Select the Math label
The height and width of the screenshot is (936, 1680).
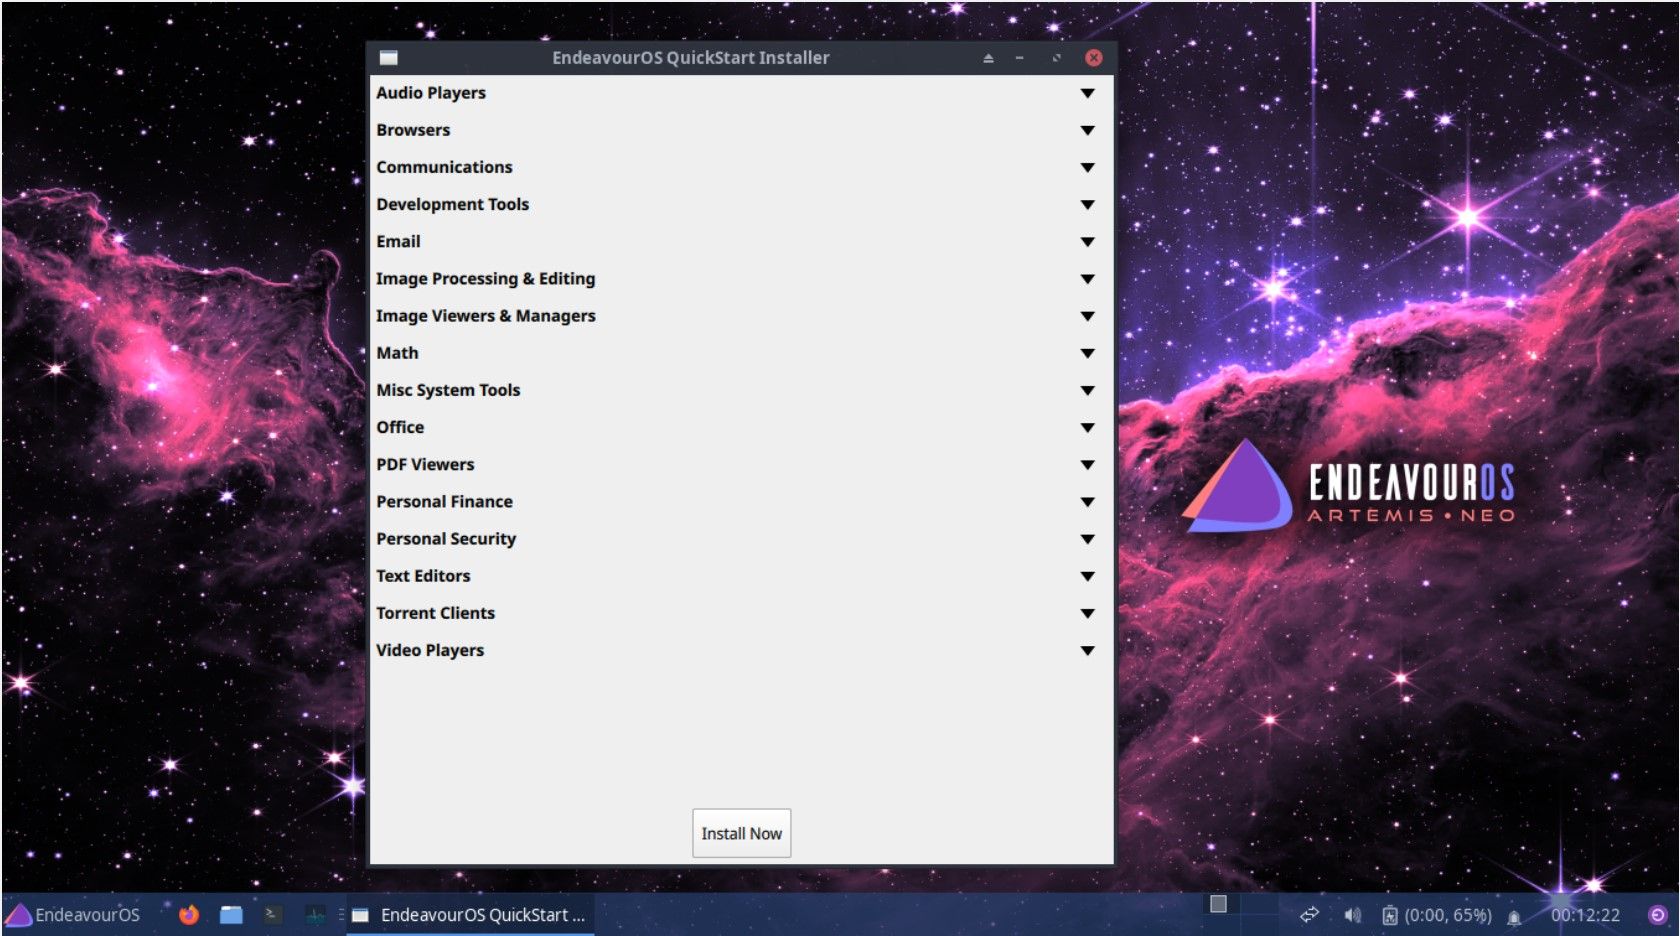pyautogui.click(x=397, y=353)
